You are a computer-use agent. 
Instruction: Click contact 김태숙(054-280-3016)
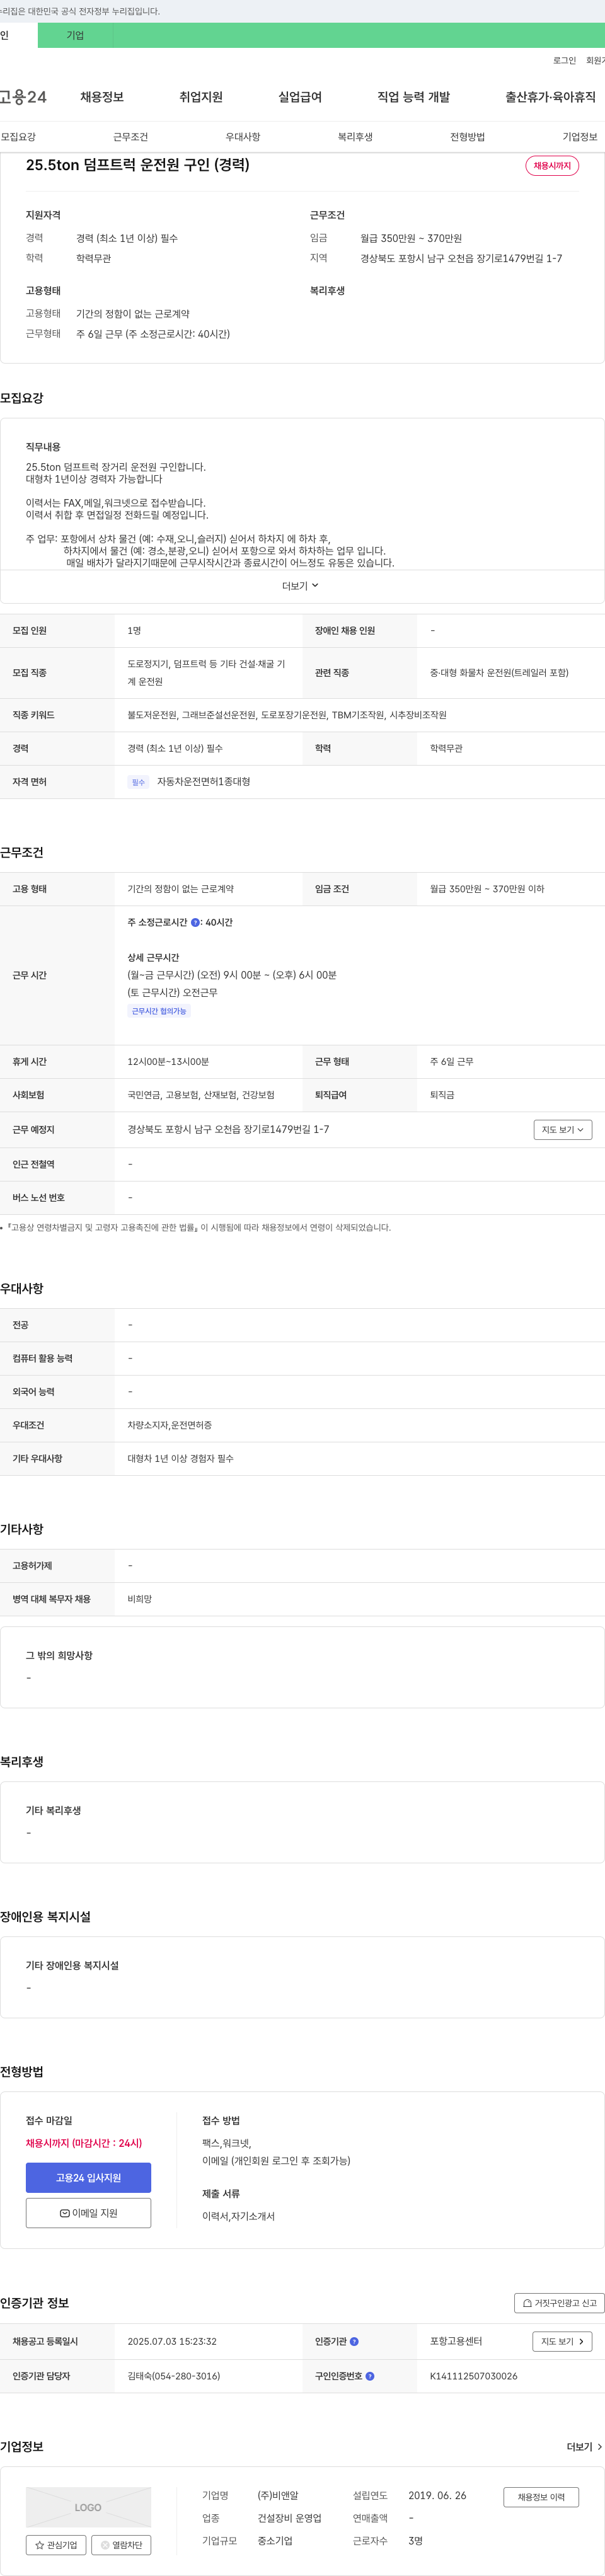click(174, 2376)
